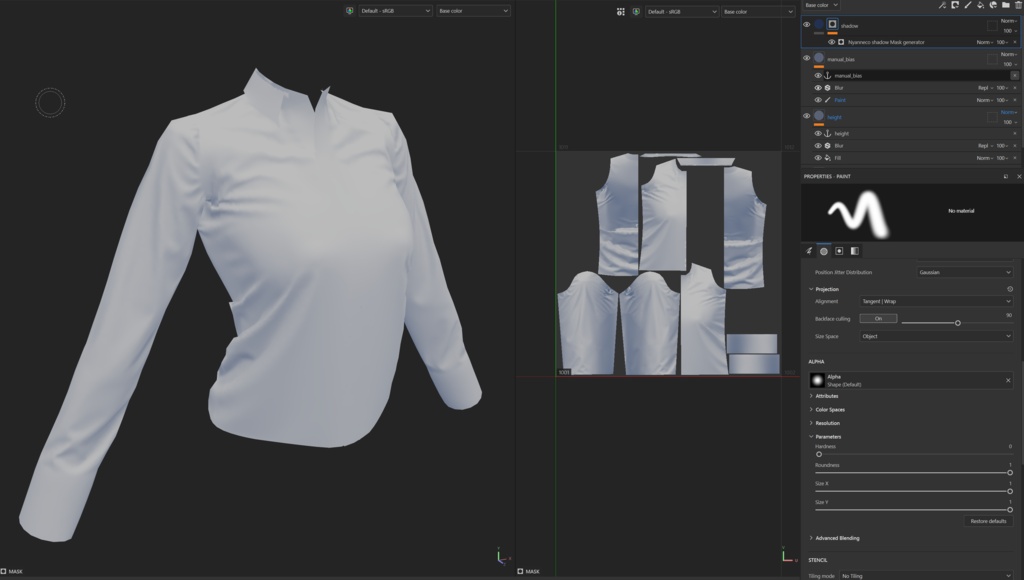The width and height of the screenshot is (1024, 580).
Task: Adjust the Hardness slider handle
Action: click(819, 454)
